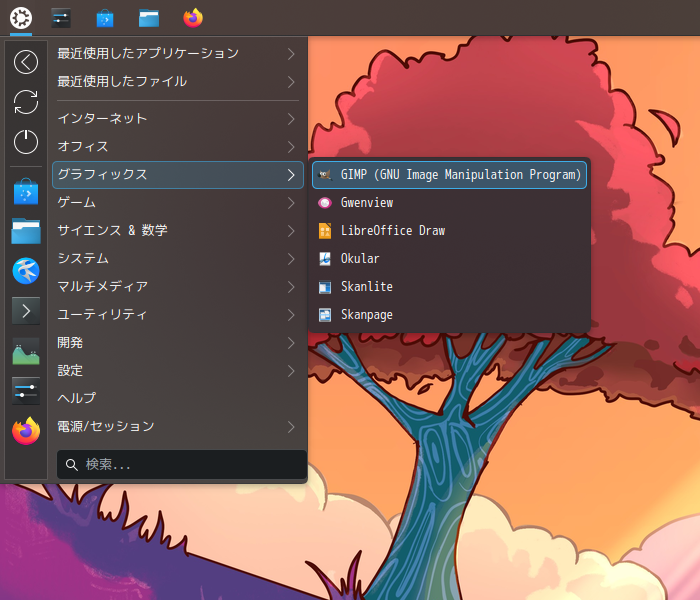This screenshot has height=600, width=700.
Task: Open the サイエンス & 数学 category
Action: (x=178, y=231)
